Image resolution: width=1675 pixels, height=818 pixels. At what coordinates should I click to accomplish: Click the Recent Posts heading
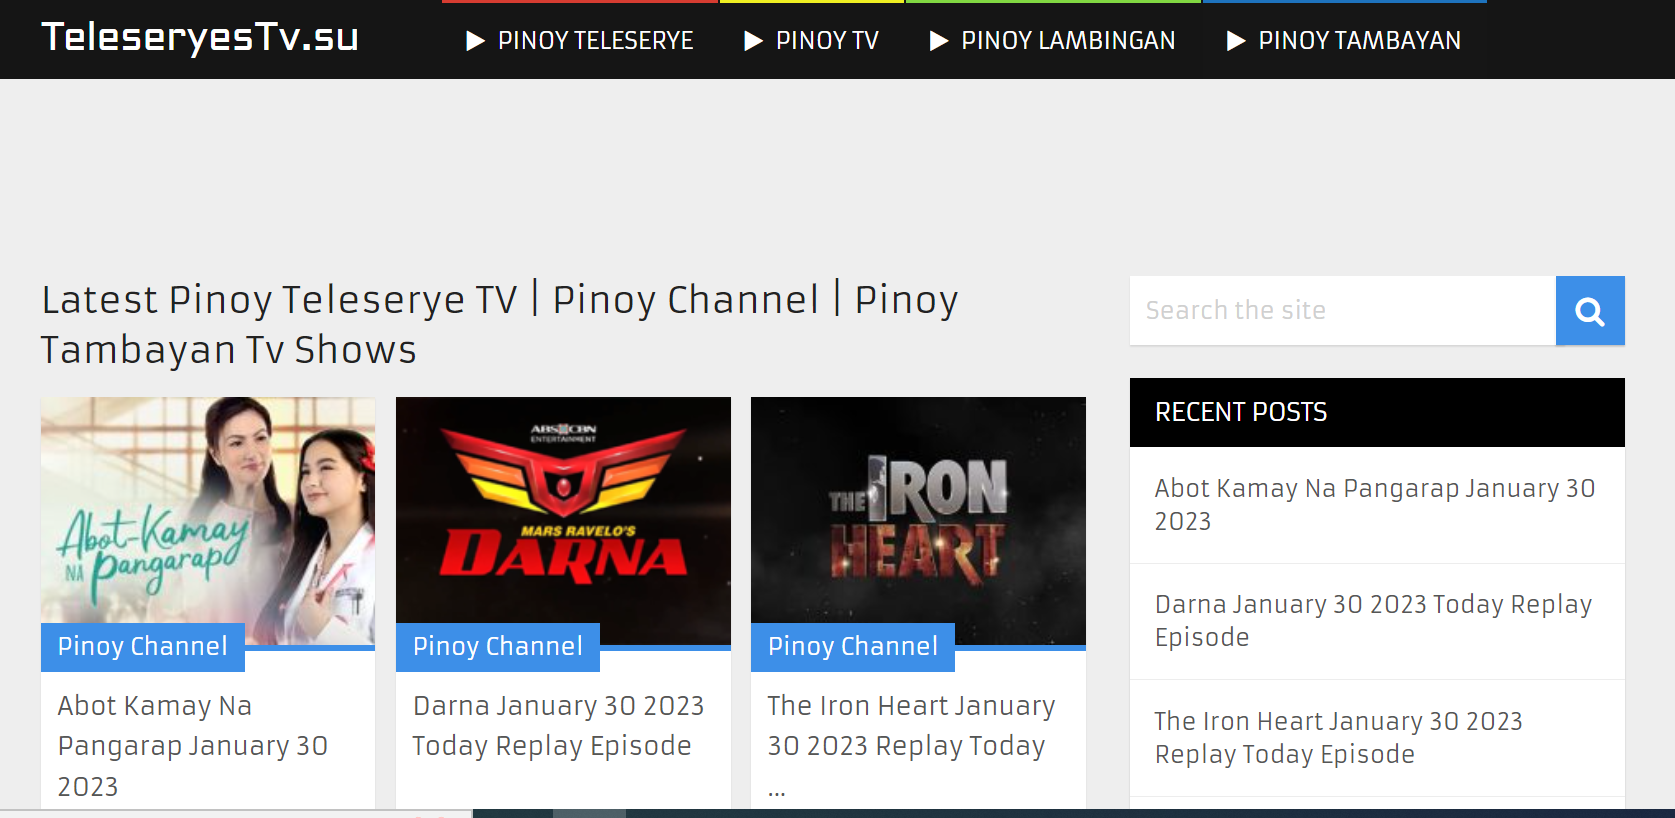point(1241,412)
